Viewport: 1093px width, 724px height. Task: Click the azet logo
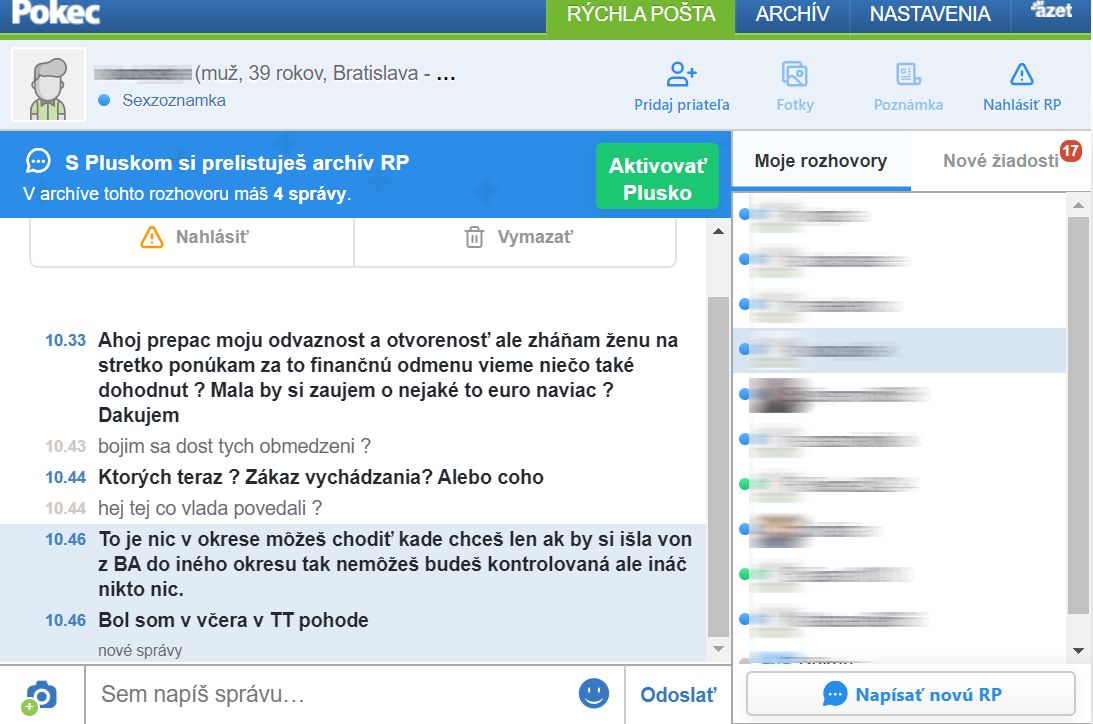(1052, 10)
